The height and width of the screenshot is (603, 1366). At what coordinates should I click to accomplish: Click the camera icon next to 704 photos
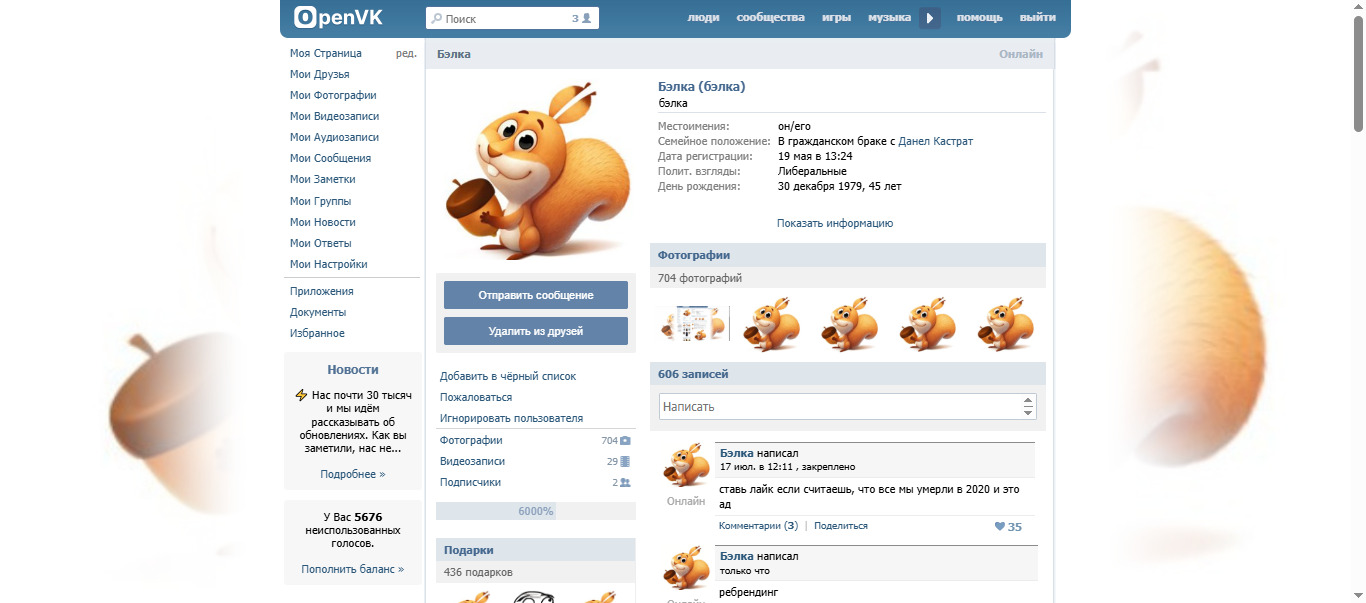(625, 440)
